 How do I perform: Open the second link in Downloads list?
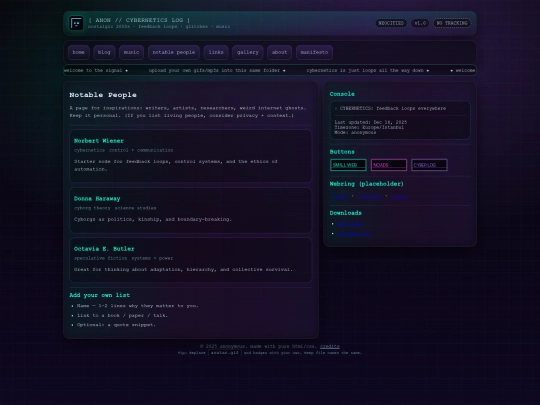(x=354, y=233)
